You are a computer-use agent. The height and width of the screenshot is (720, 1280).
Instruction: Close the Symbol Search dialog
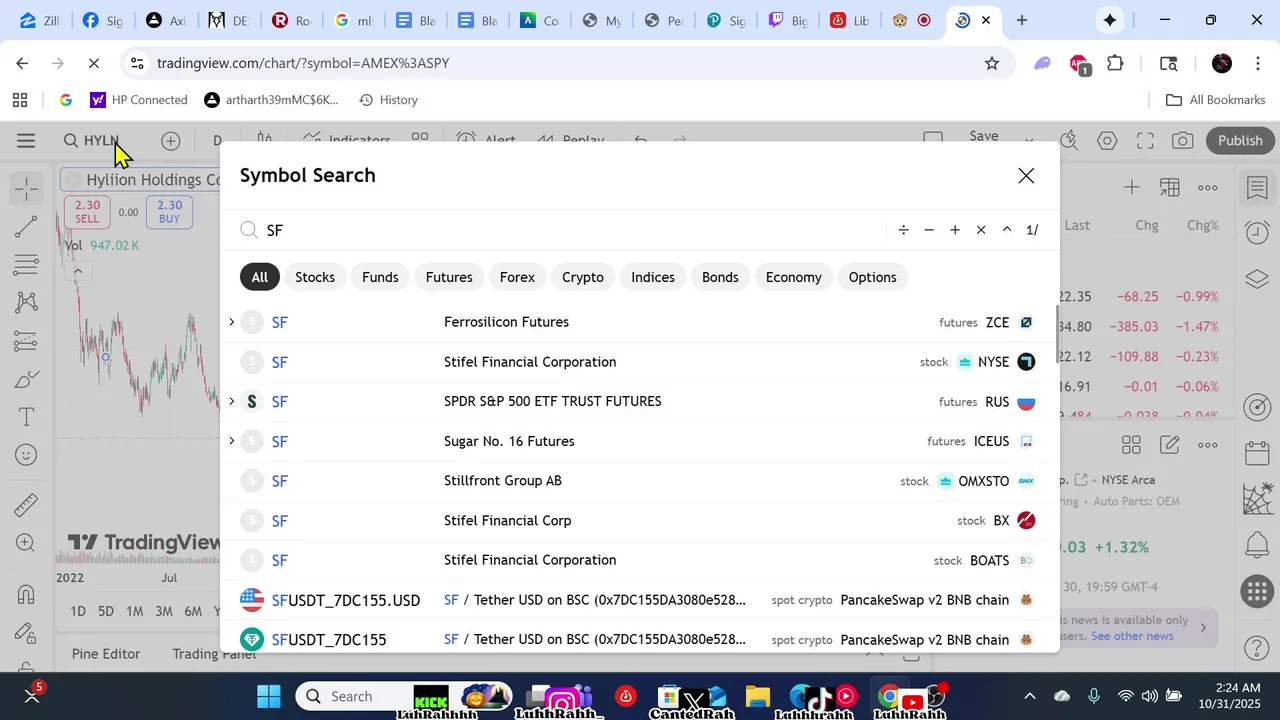point(1026,176)
